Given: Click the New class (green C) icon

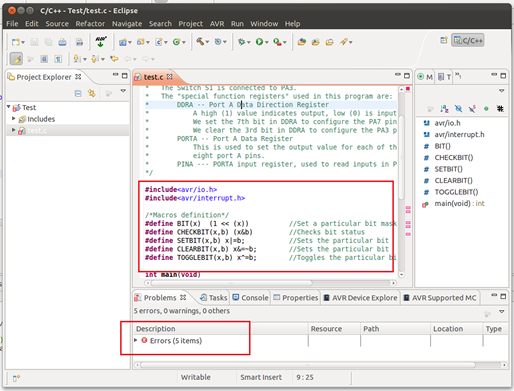Looking at the screenshot, I should [176, 42].
